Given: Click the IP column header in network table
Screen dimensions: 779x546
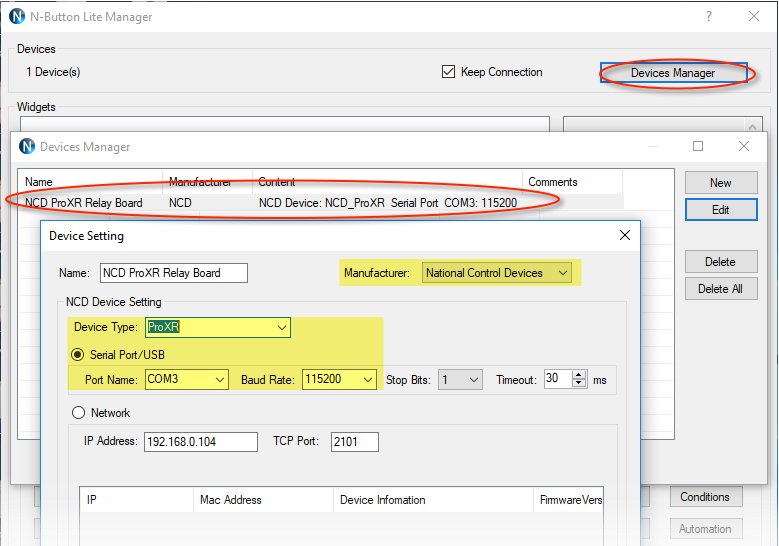Looking at the screenshot, I should [x=137, y=500].
